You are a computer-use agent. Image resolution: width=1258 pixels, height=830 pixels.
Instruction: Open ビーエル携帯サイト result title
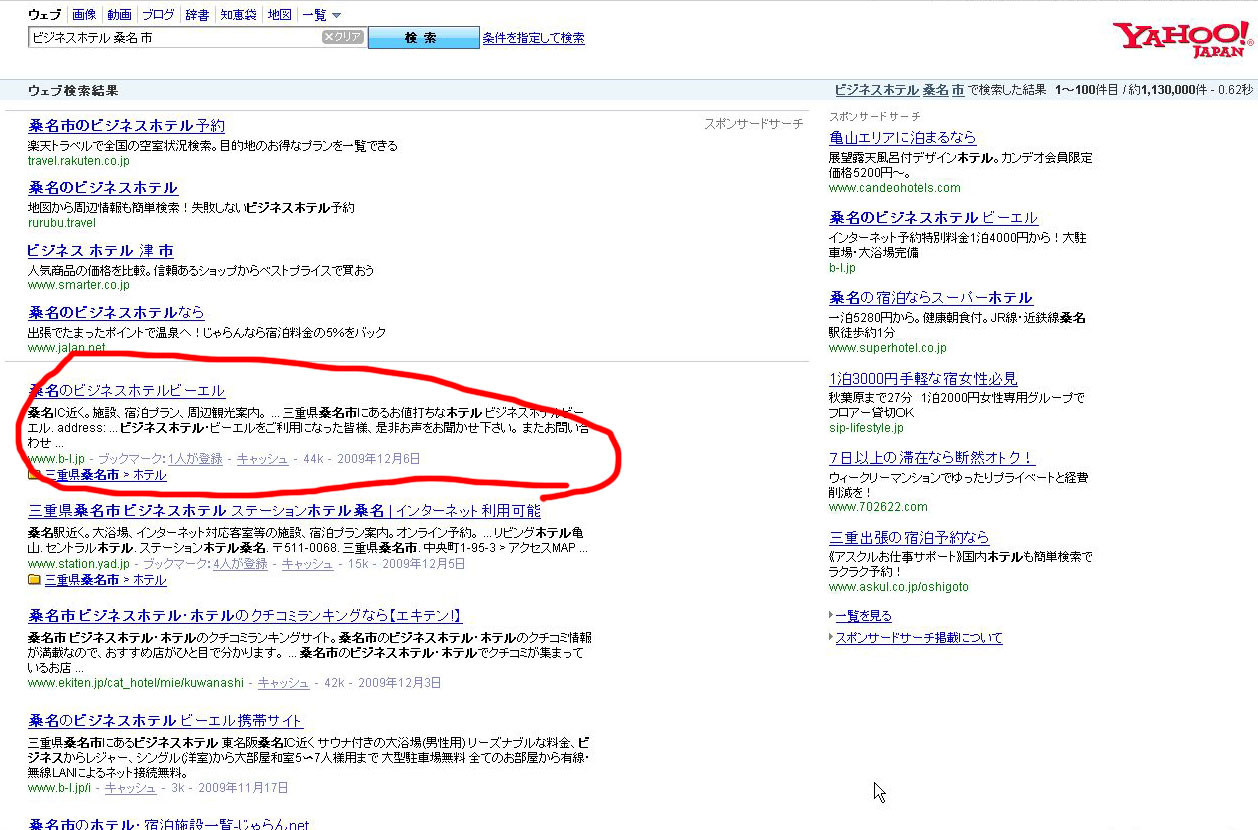click(x=165, y=721)
